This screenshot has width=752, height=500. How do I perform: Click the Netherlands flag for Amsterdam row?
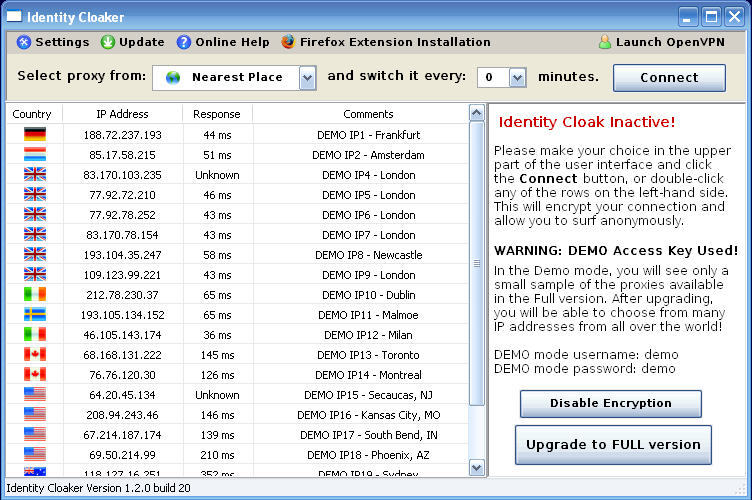[35, 154]
